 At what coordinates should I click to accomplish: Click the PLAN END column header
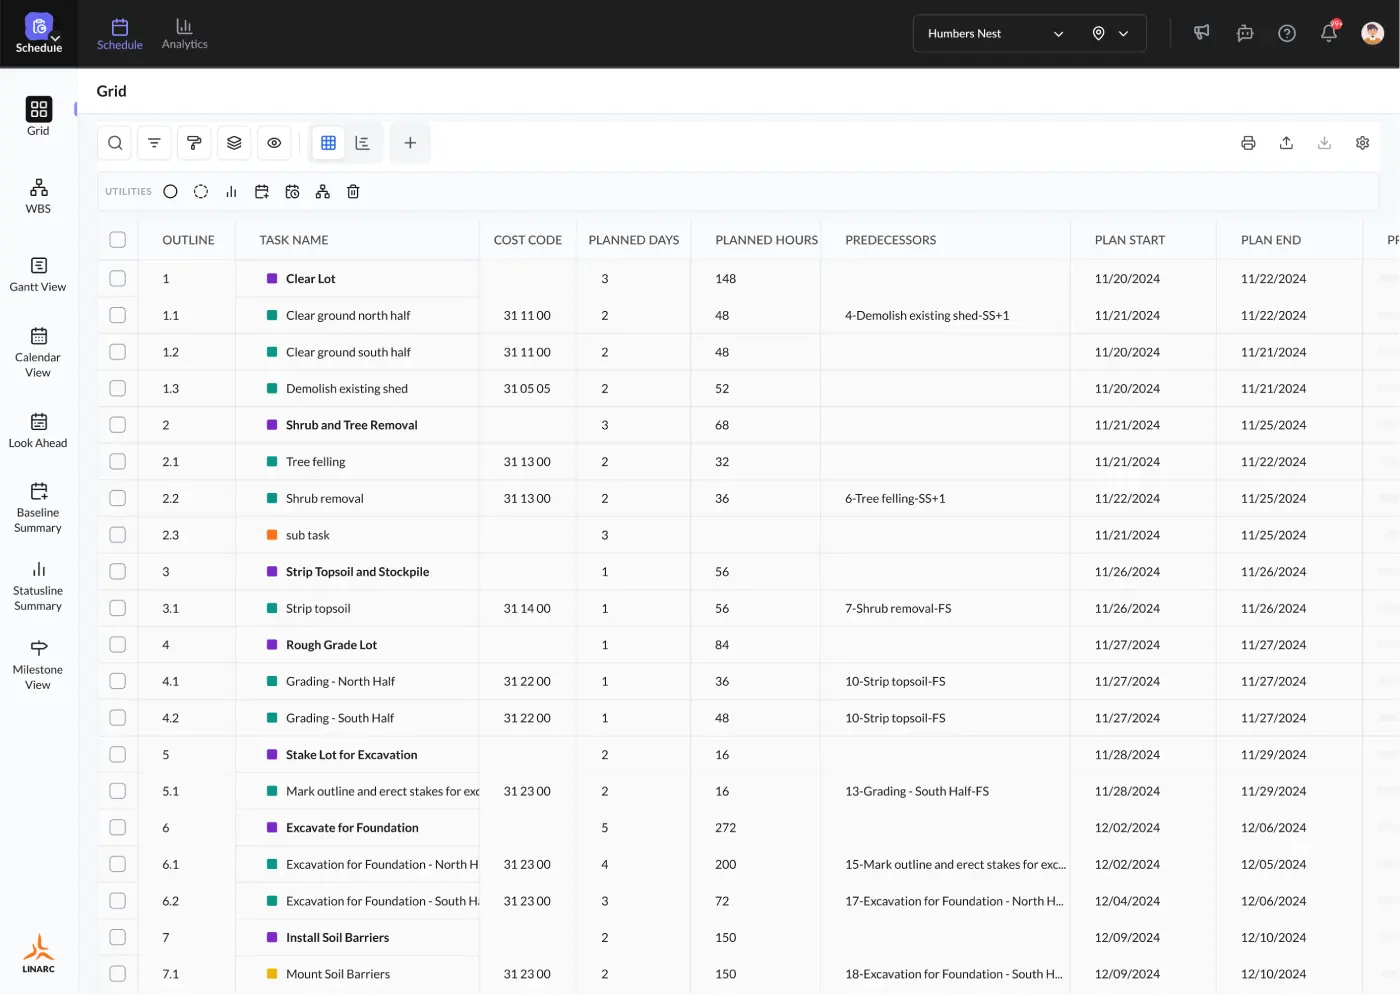click(x=1271, y=240)
